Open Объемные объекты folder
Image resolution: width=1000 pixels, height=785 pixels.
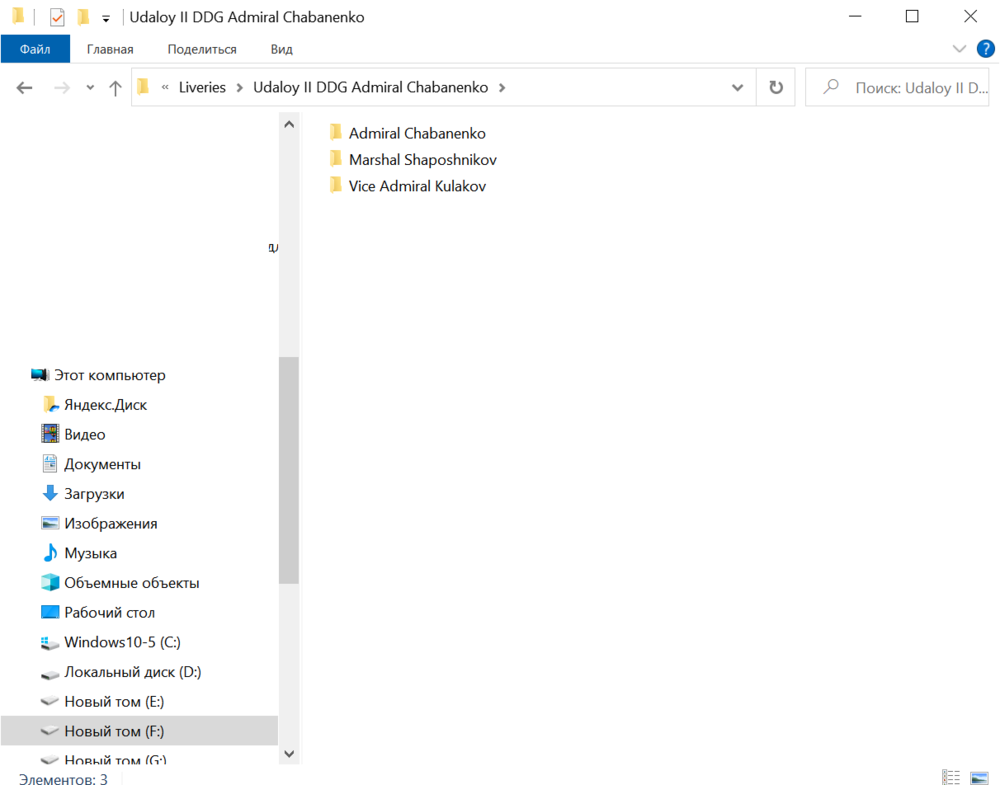(120, 583)
